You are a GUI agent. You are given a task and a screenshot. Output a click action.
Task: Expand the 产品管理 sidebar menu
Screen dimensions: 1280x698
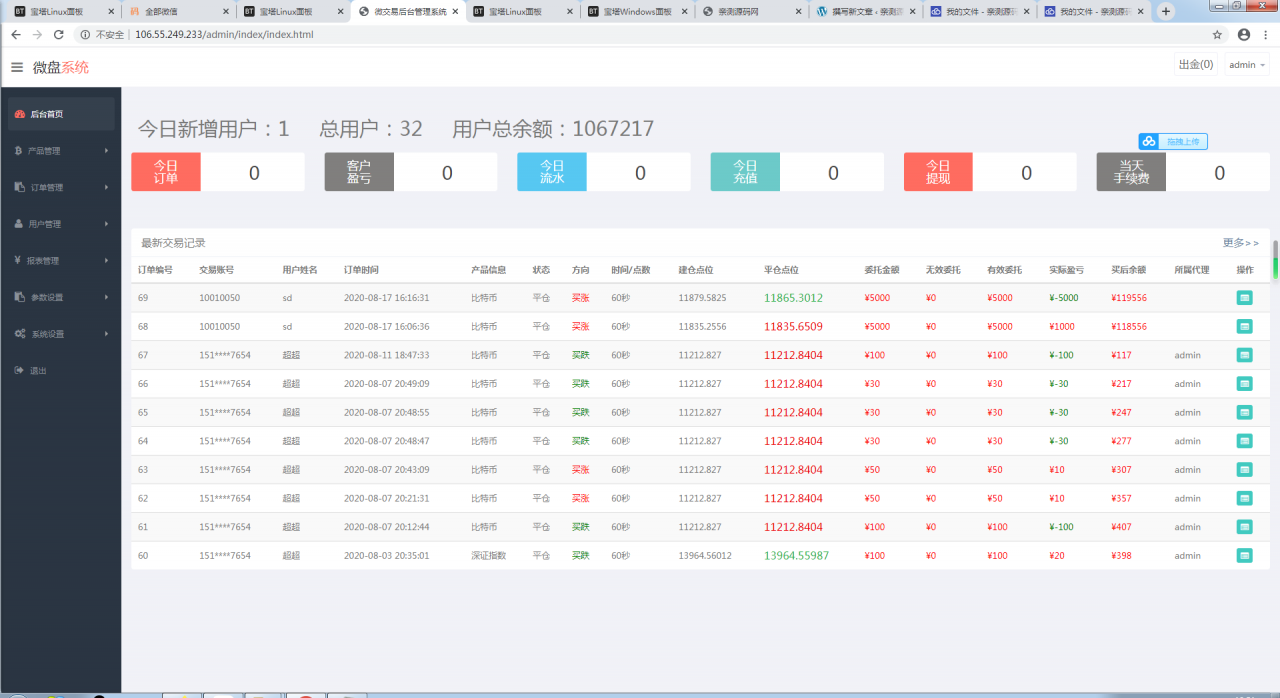61,151
